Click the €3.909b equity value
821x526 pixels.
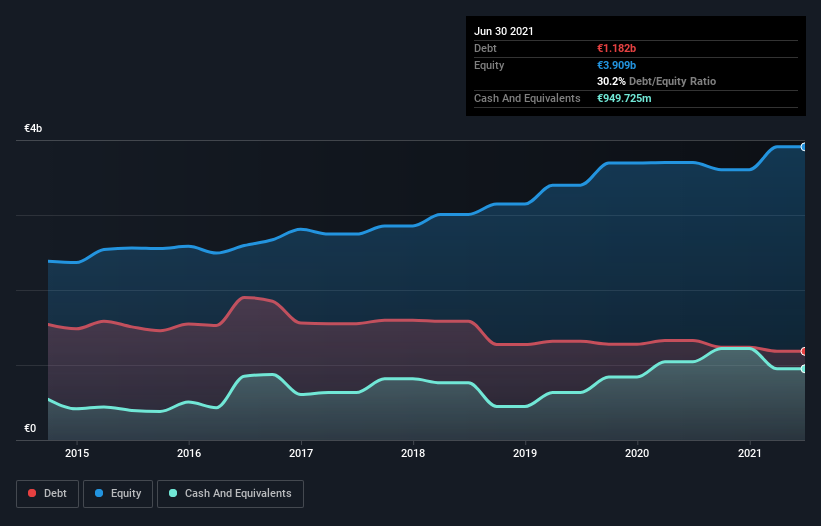coord(616,65)
